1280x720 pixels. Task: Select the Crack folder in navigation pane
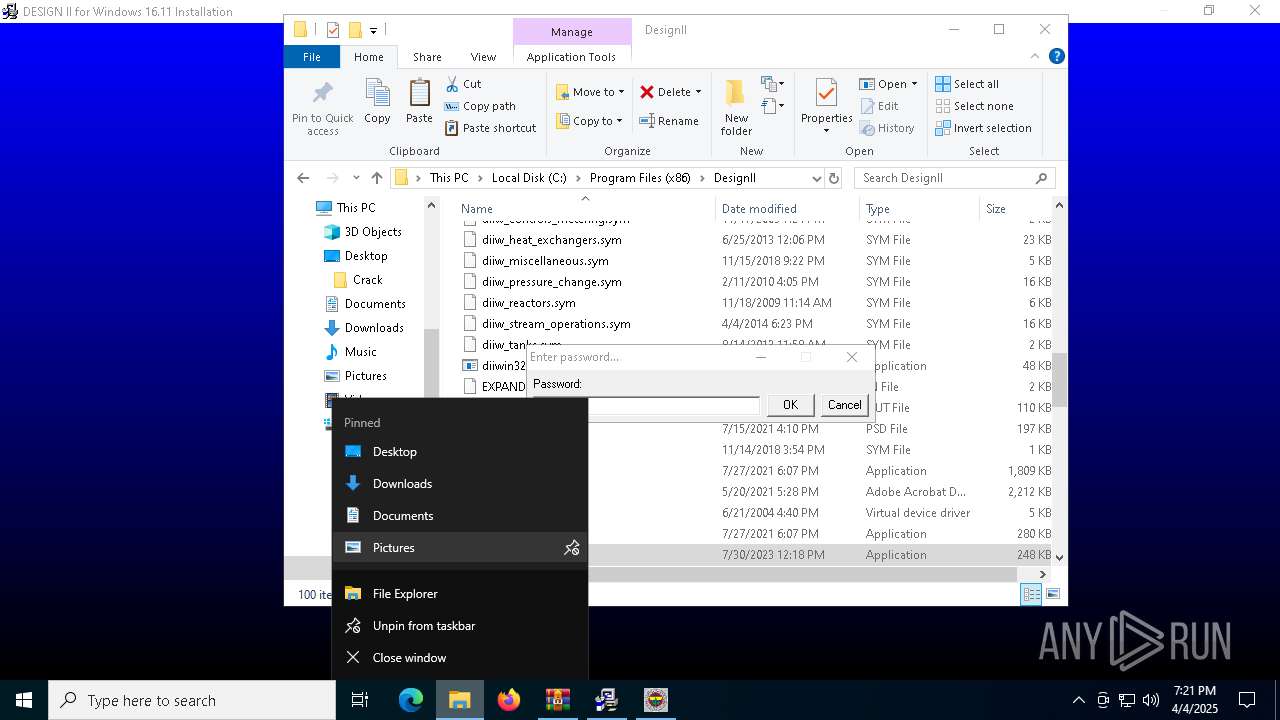[367, 280]
